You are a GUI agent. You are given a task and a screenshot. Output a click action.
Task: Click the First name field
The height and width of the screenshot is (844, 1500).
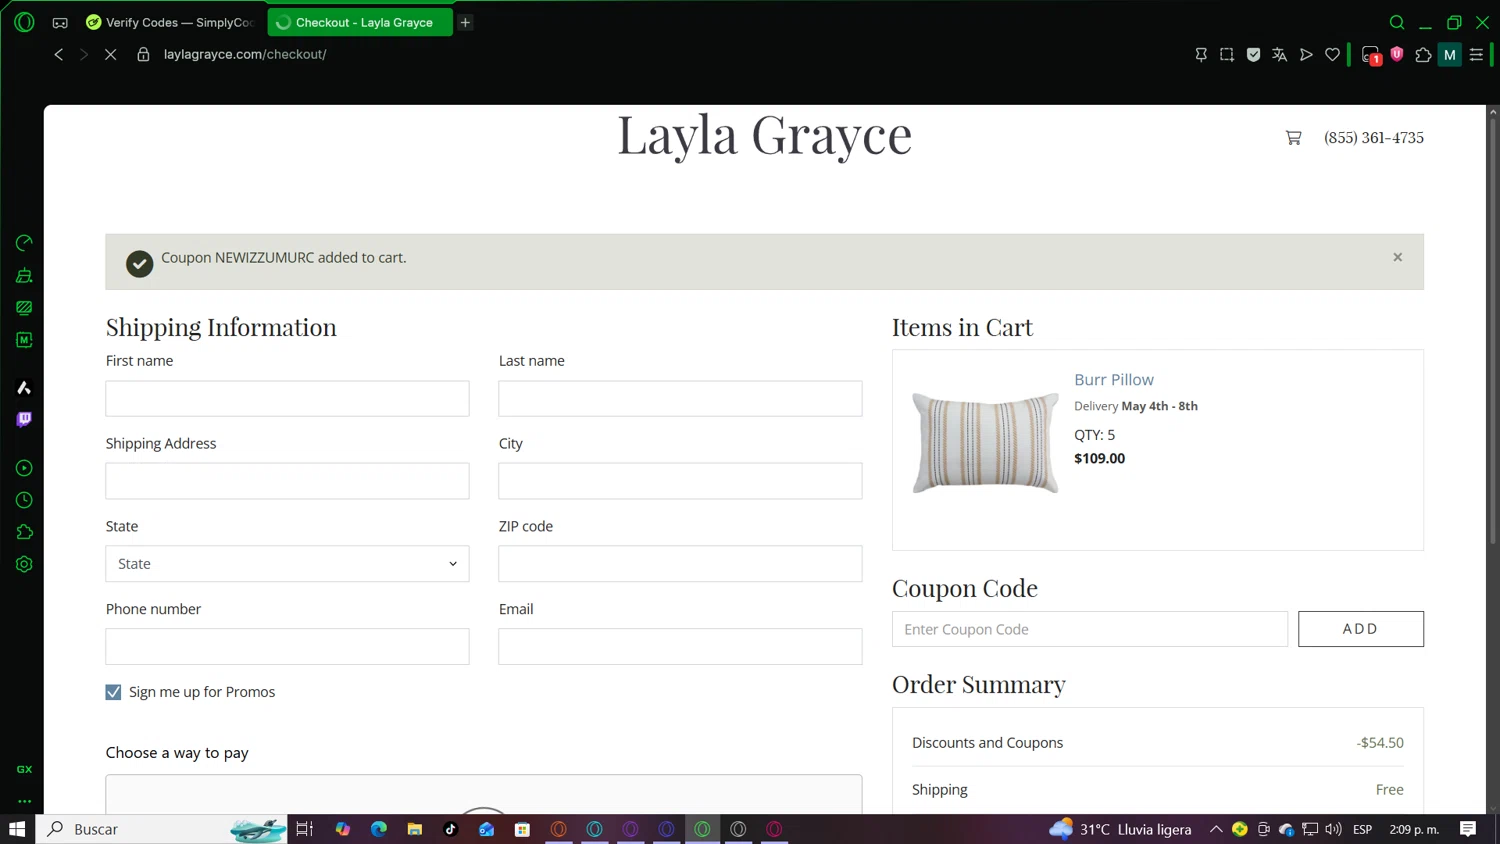click(x=287, y=398)
